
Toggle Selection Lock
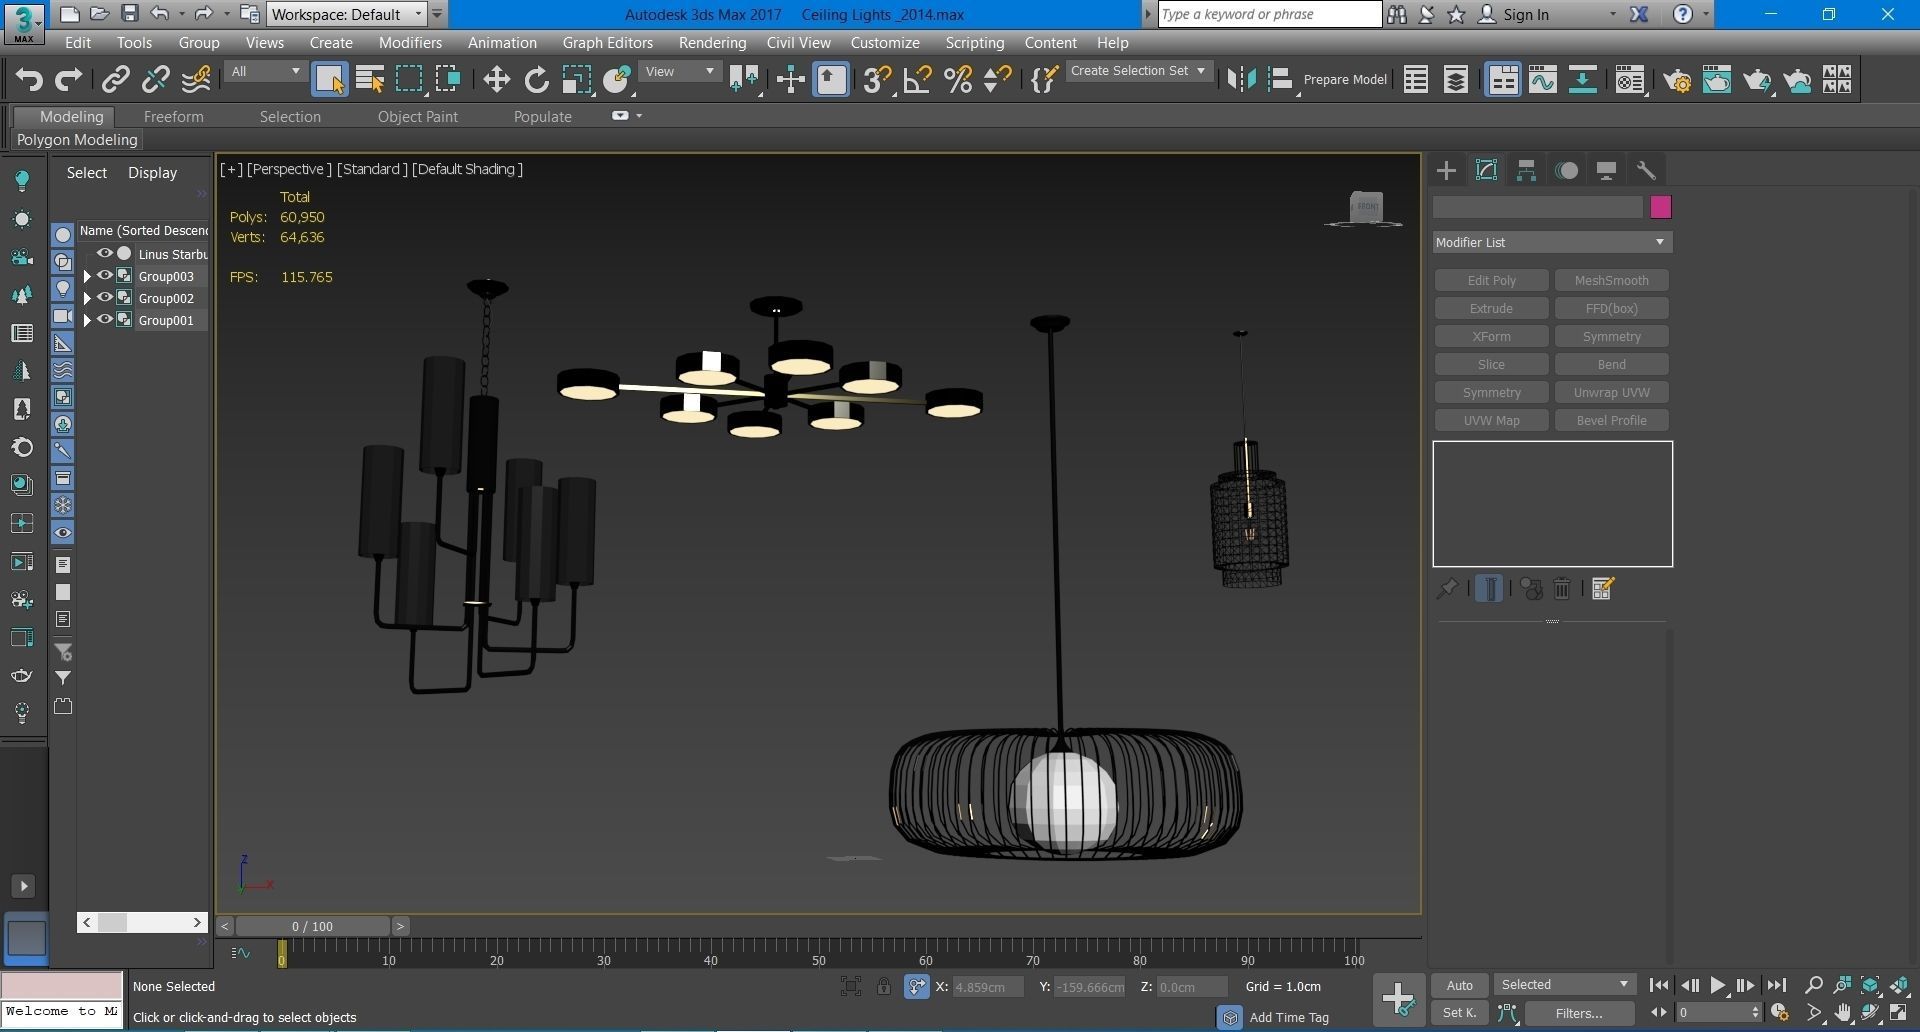[884, 987]
